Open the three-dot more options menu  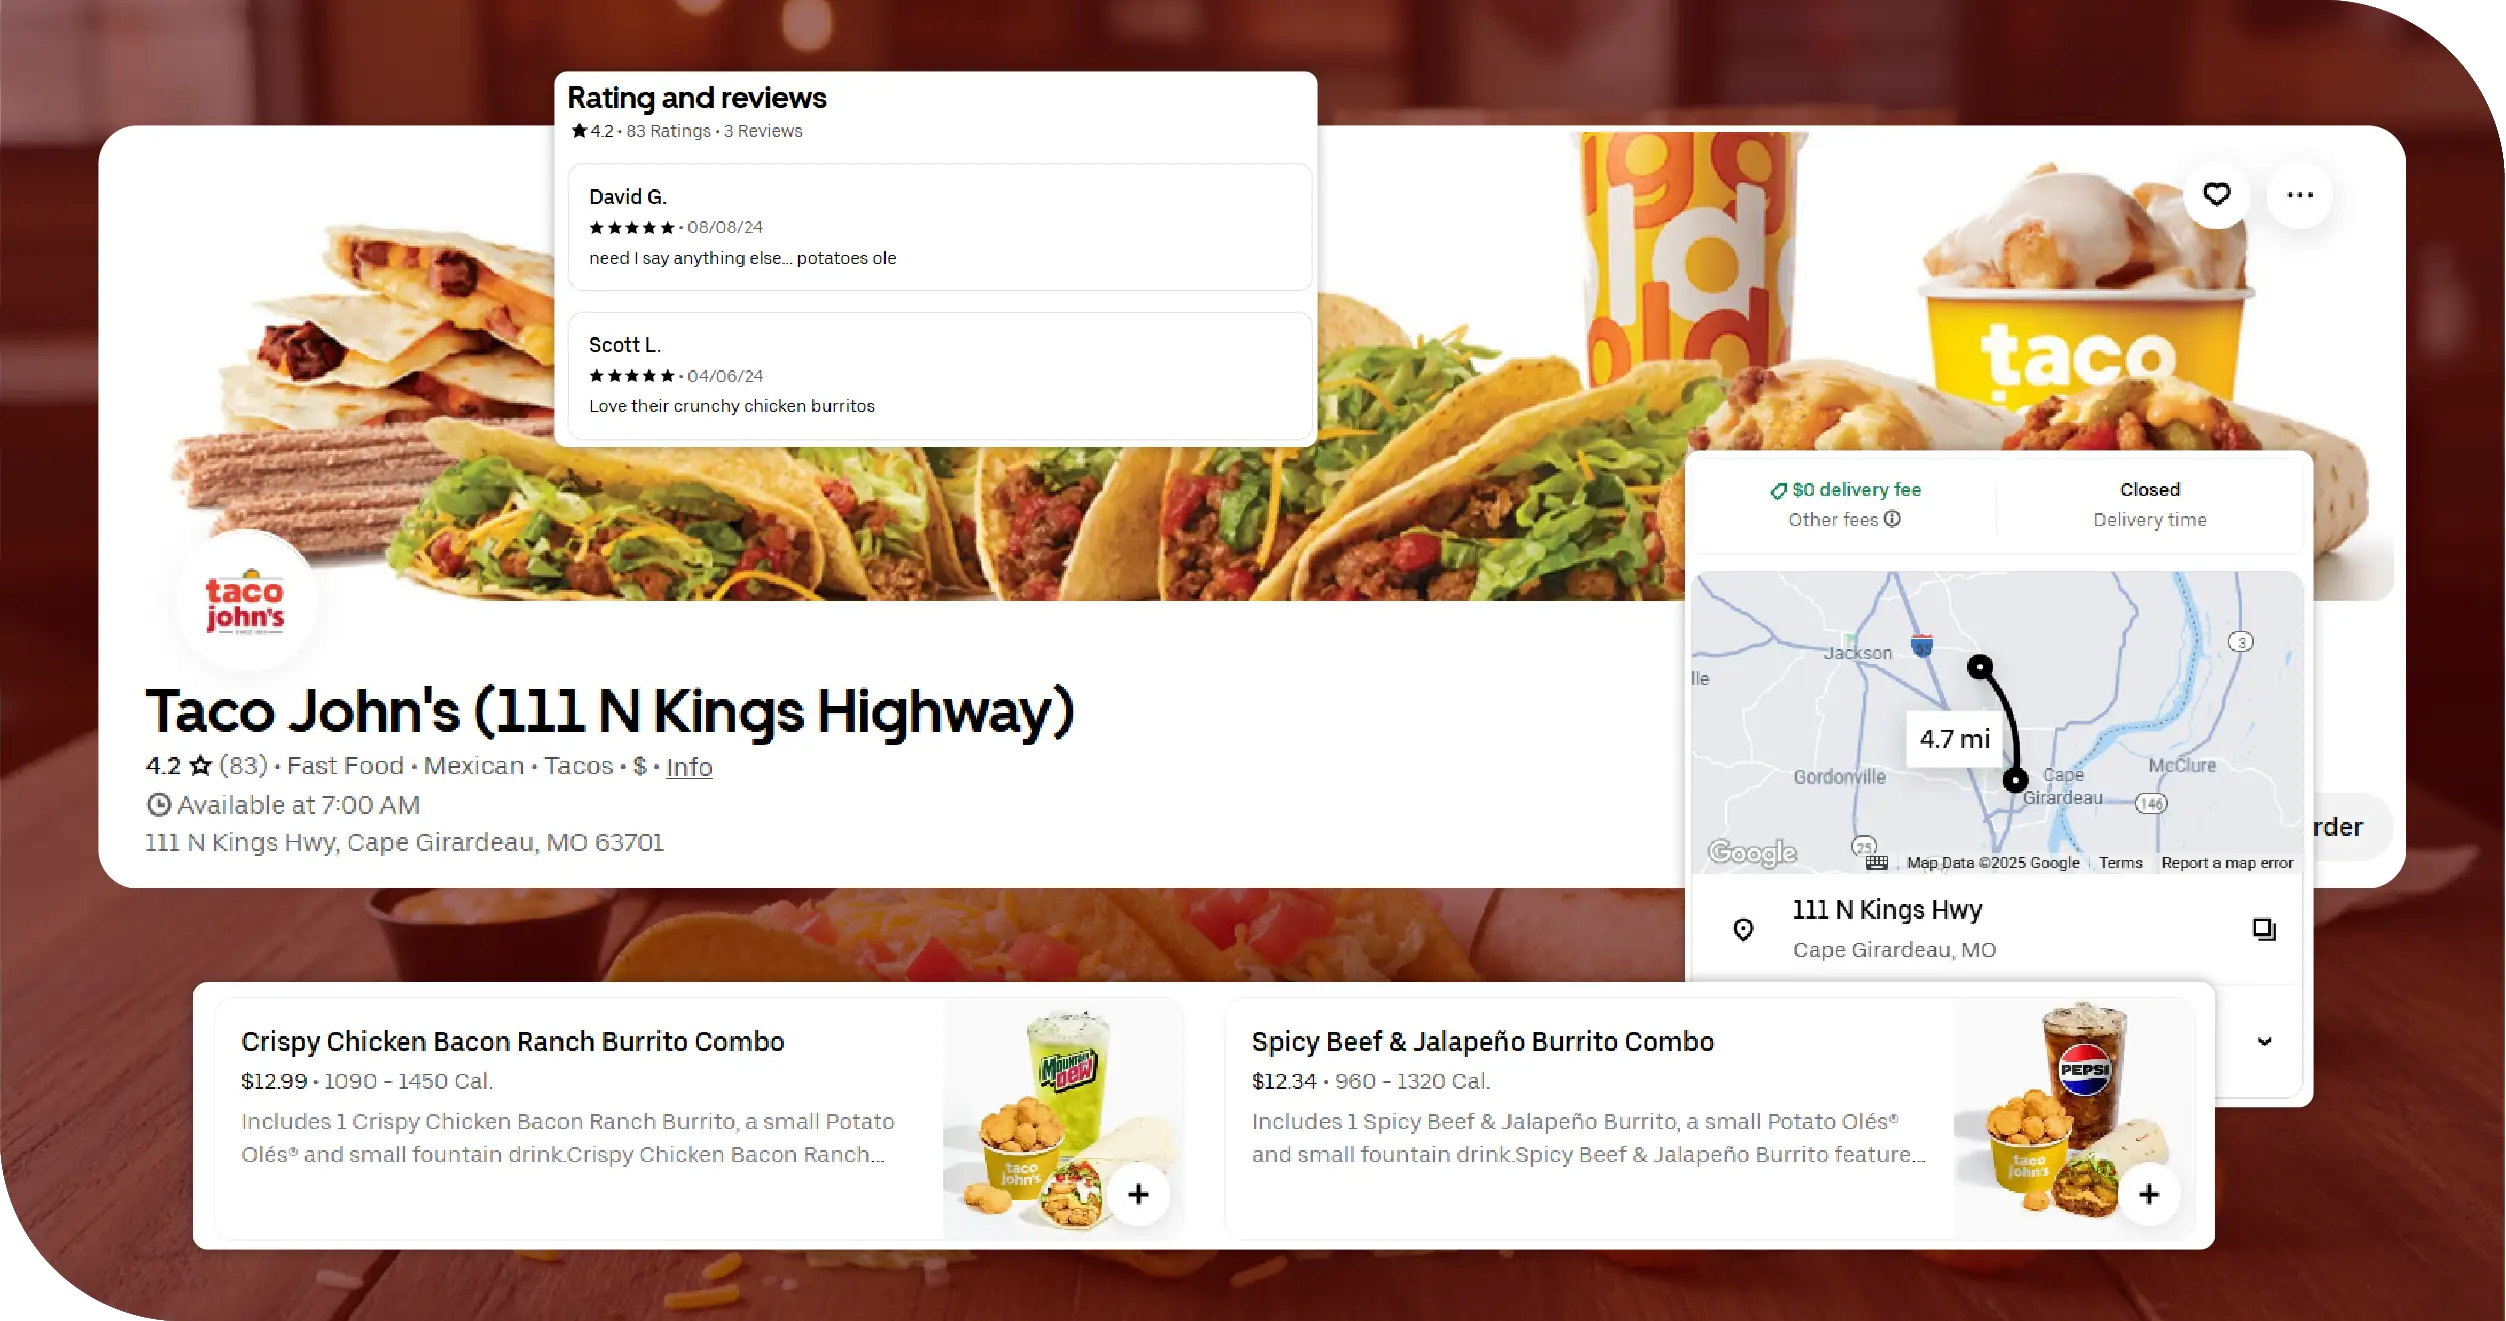(x=2300, y=194)
